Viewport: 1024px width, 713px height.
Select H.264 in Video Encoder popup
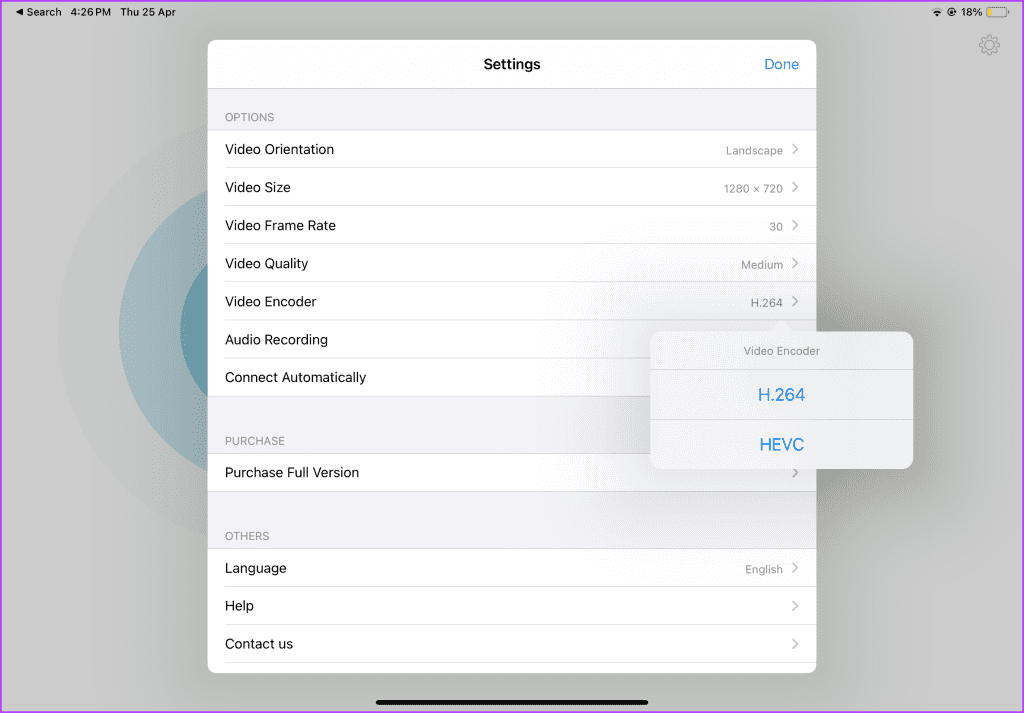[781, 394]
